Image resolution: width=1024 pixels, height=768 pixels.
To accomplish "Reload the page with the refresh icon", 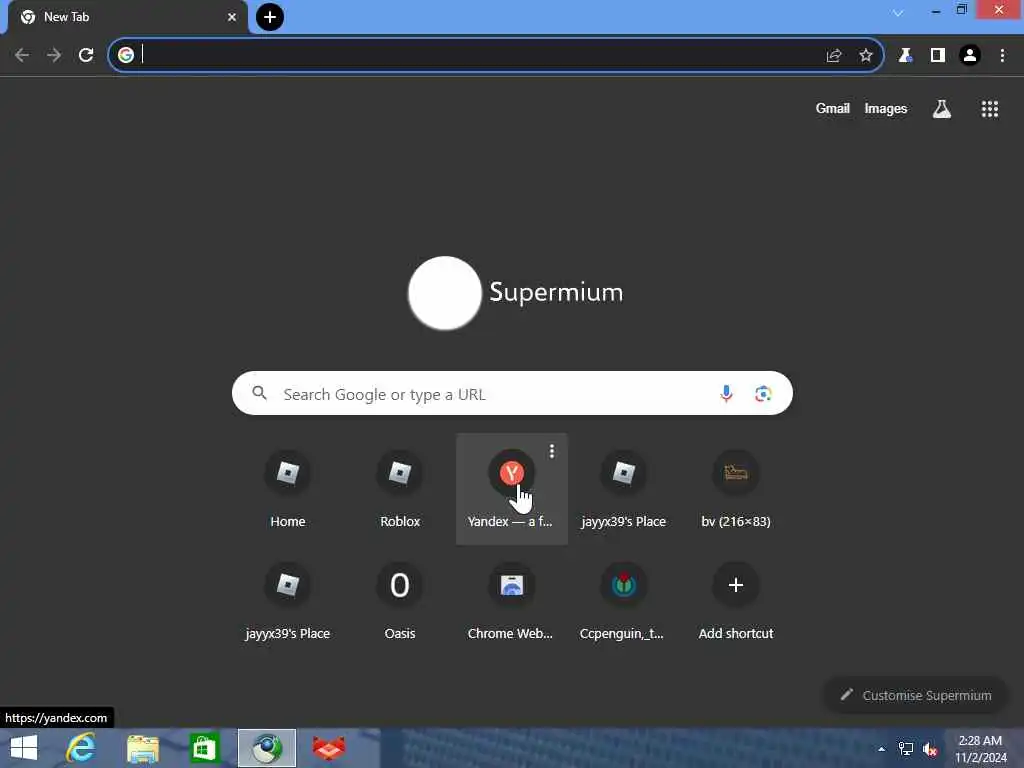I will coord(86,56).
